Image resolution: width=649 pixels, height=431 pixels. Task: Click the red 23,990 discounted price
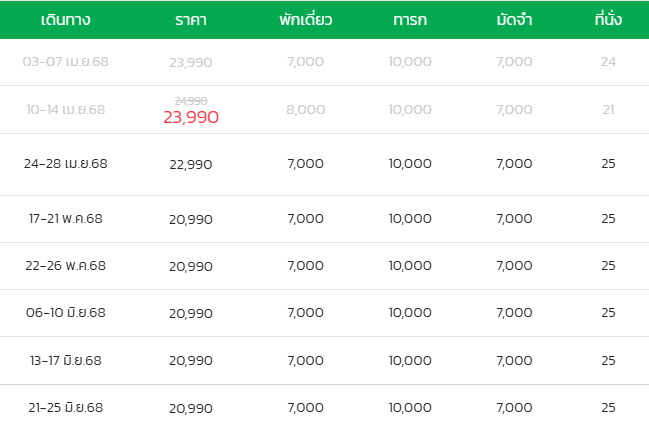tap(191, 118)
